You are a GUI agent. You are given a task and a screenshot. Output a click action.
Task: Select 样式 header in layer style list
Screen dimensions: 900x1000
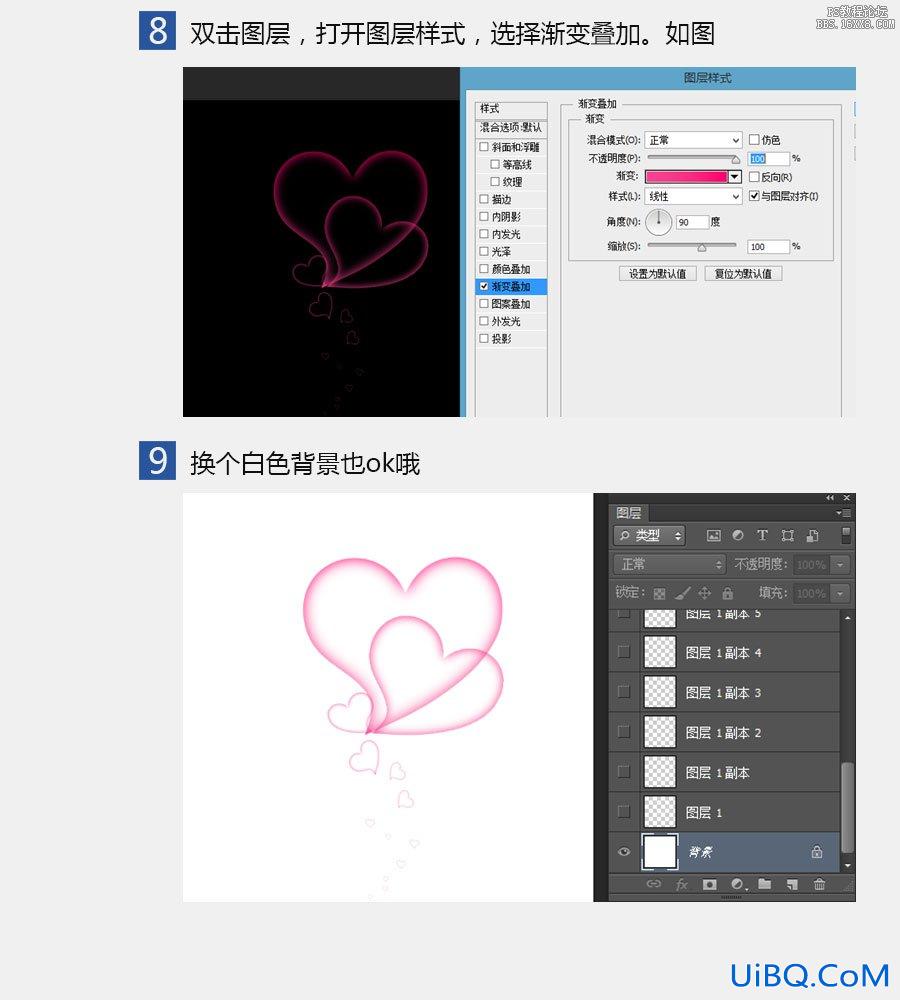pos(511,109)
